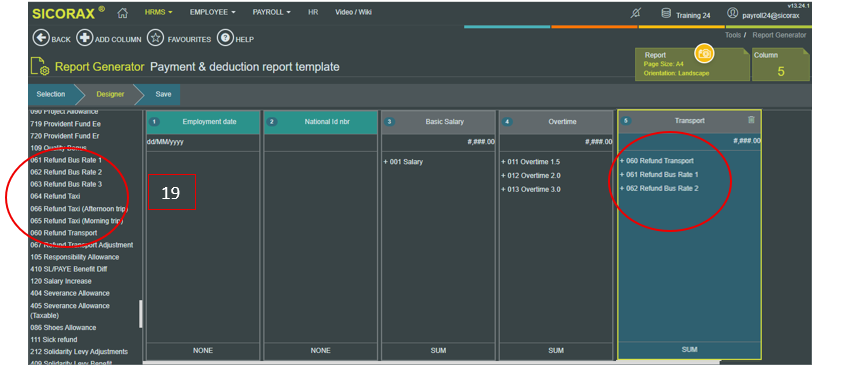Delete Transport column with trash icon

[x=751, y=120]
